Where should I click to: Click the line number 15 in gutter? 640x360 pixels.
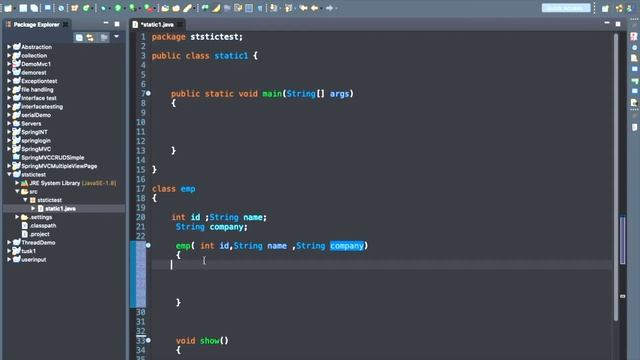tap(141, 169)
